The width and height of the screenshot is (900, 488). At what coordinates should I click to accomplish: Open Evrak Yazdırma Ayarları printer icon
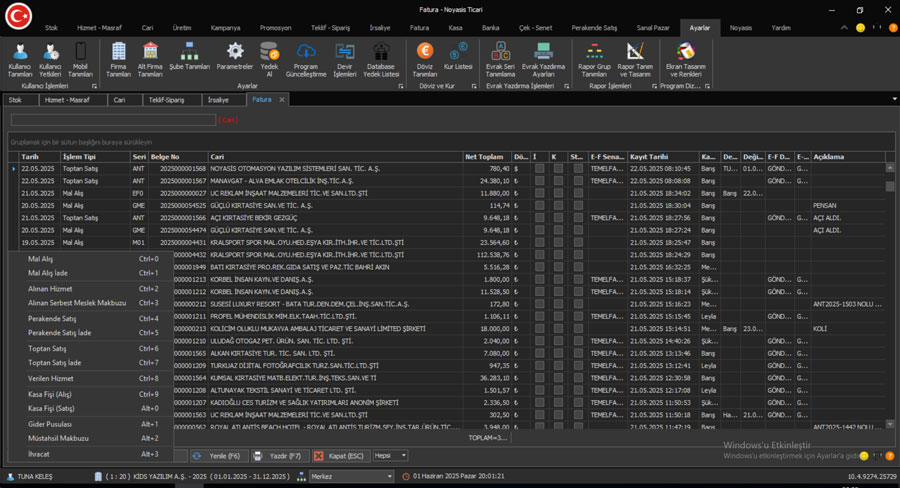click(543, 60)
